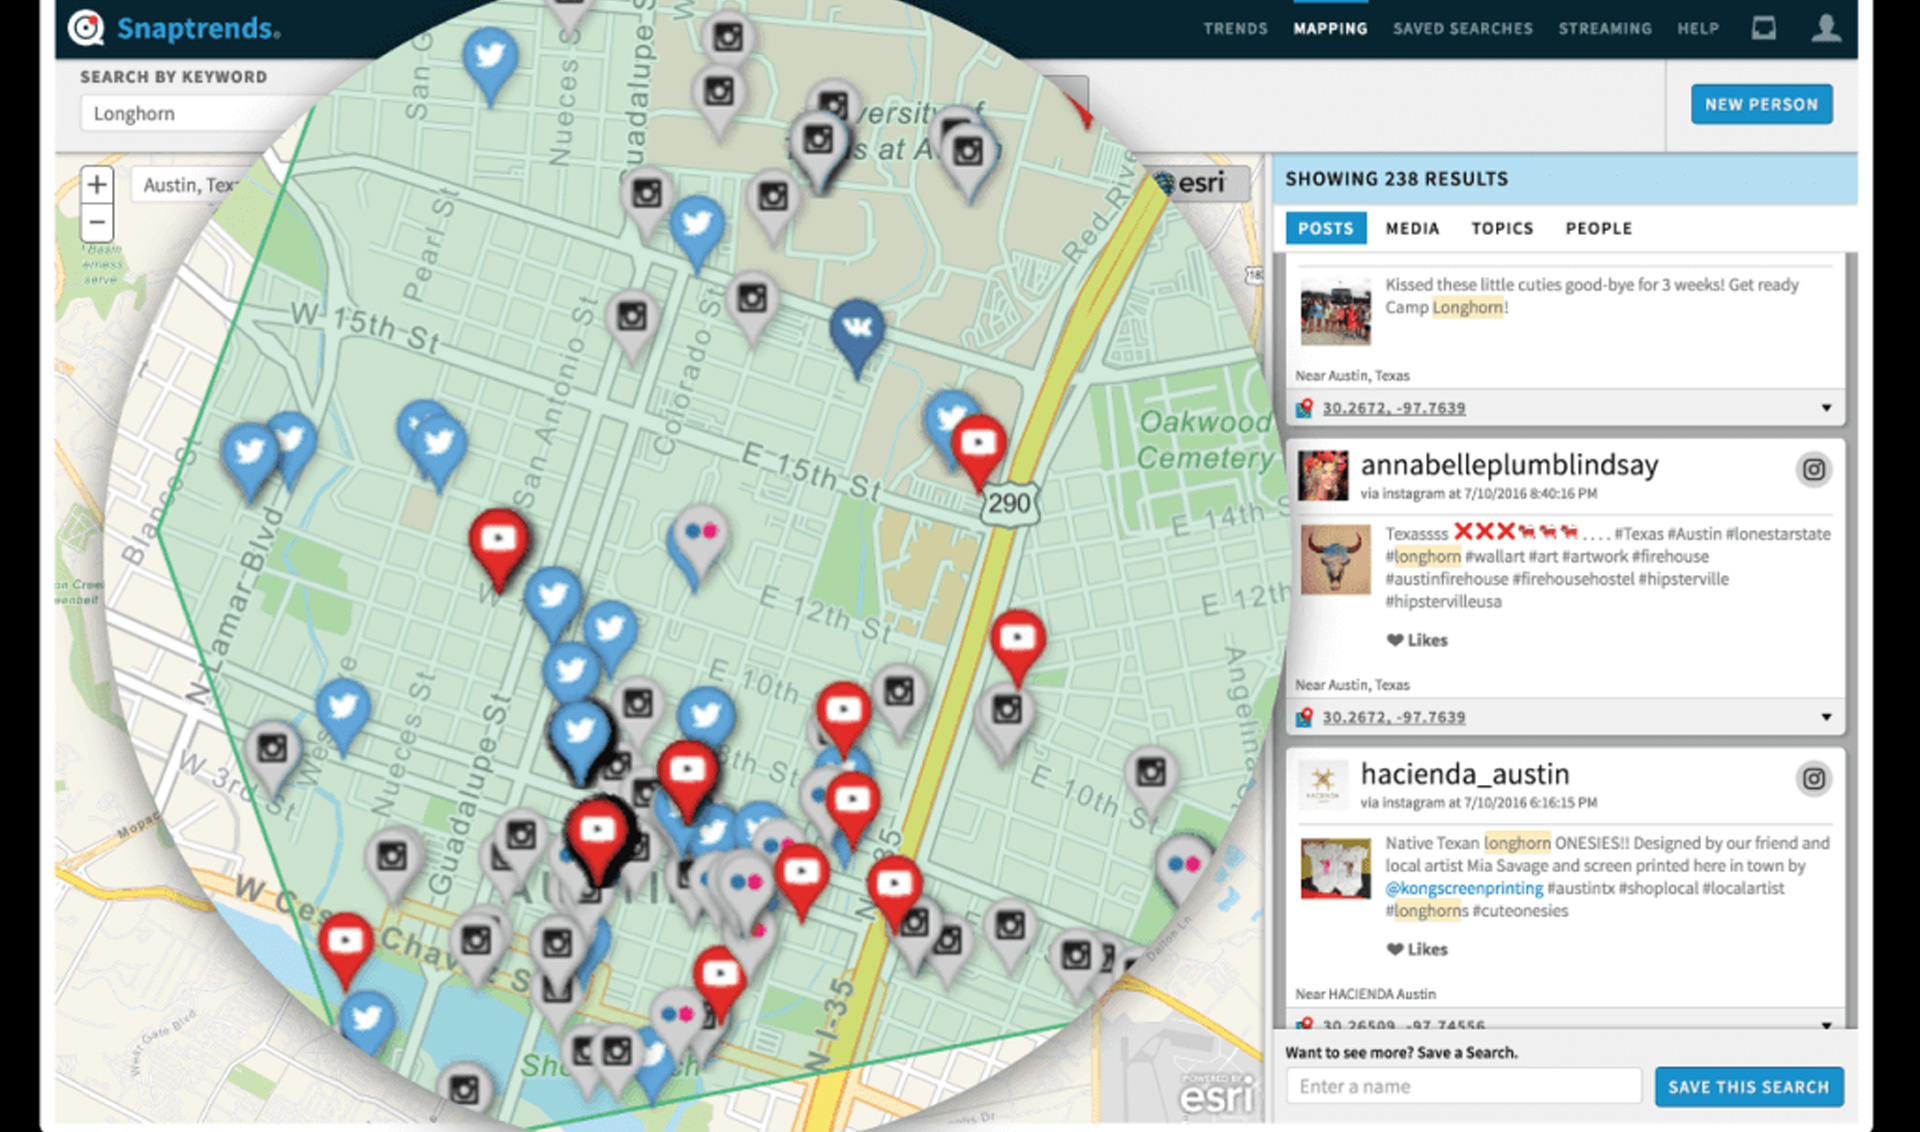Click Likes on annabelleplumblindsay post
The height and width of the screenshot is (1132, 1920).
(x=1417, y=640)
